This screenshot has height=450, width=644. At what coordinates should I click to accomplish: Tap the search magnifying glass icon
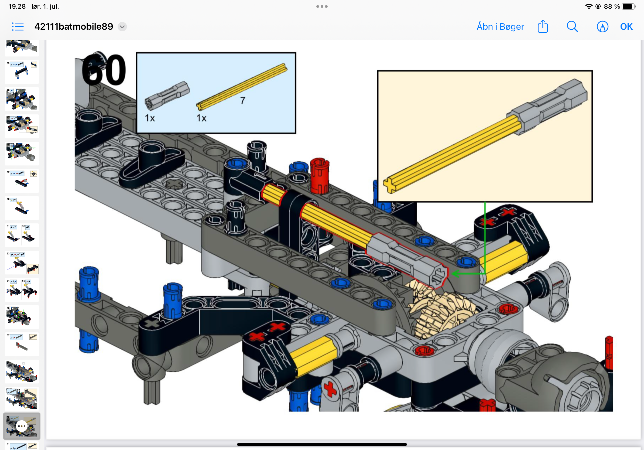pos(571,26)
